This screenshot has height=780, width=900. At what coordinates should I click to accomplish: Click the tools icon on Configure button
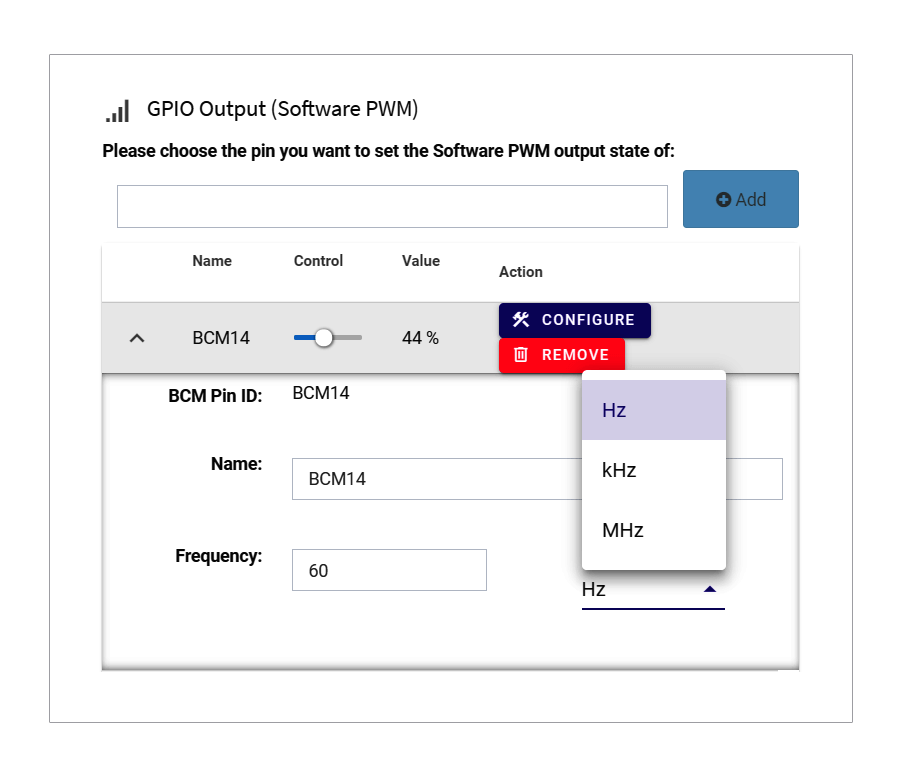pyautogui.click(x=521, y=320)
